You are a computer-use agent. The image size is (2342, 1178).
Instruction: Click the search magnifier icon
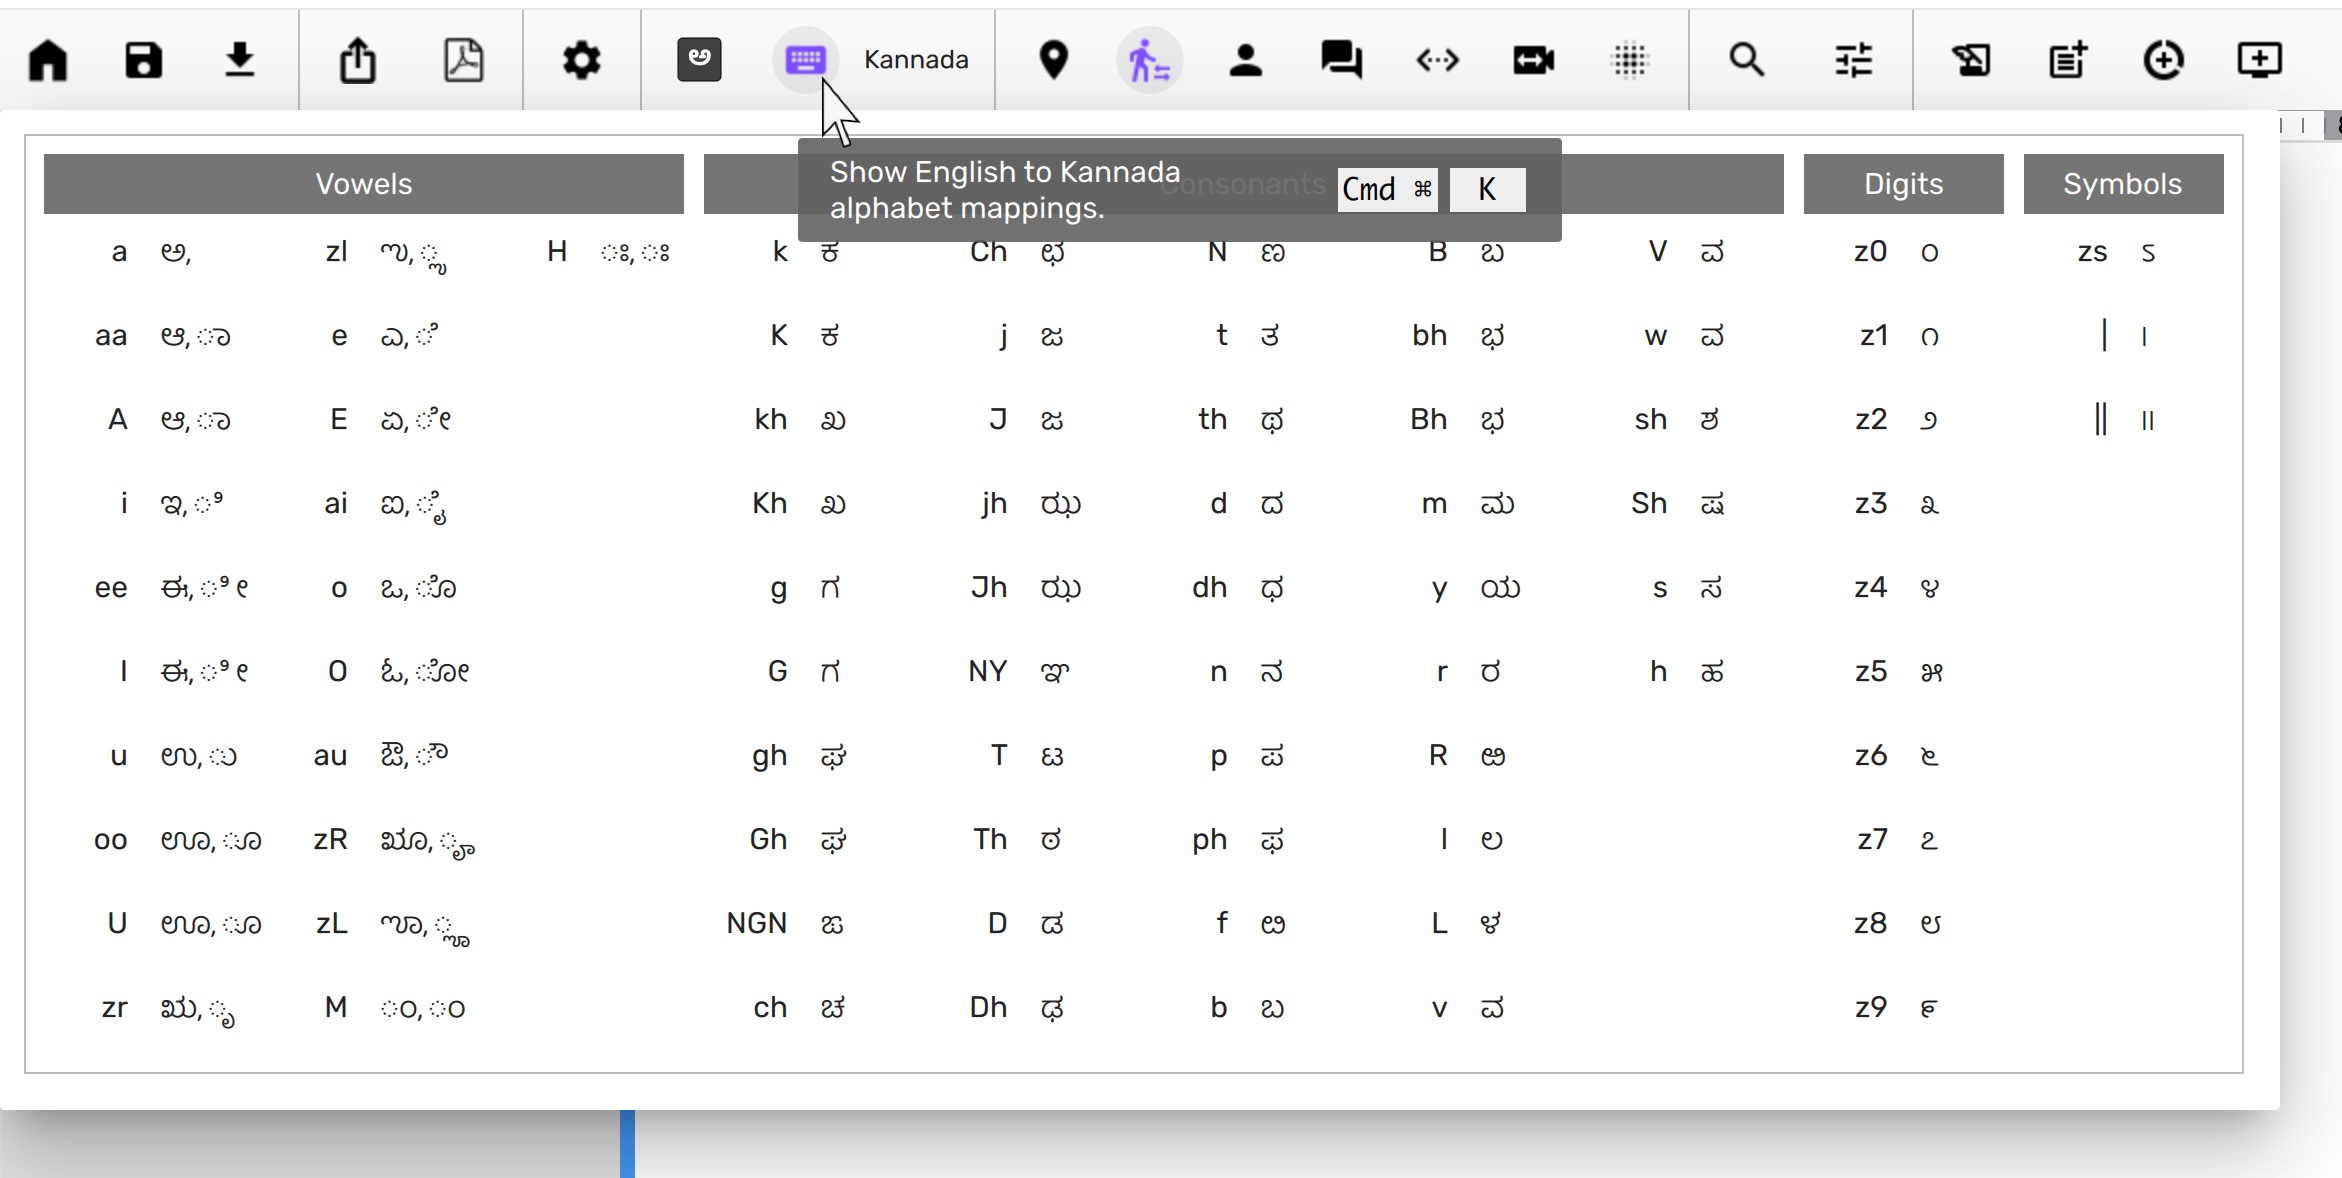1746,60
